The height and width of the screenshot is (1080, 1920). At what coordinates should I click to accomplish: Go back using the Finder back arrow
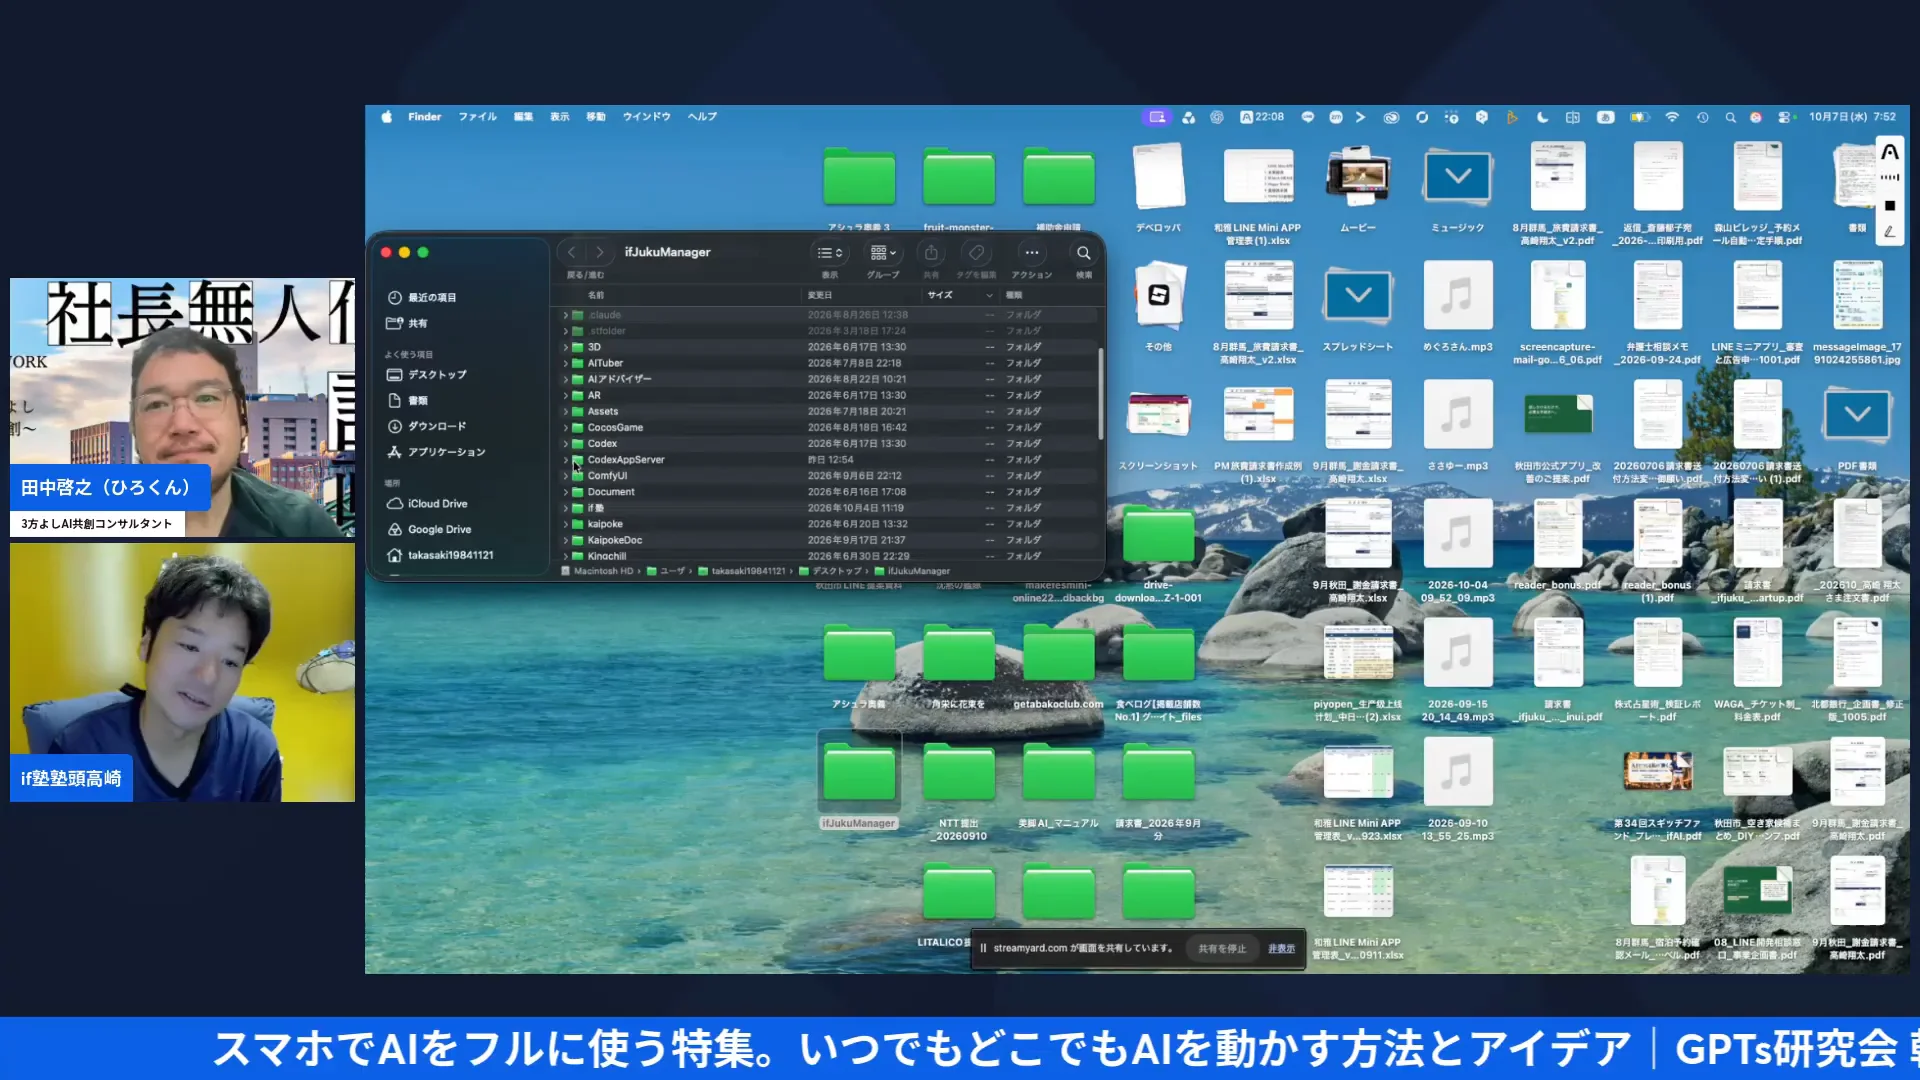(x=571, y=252)
